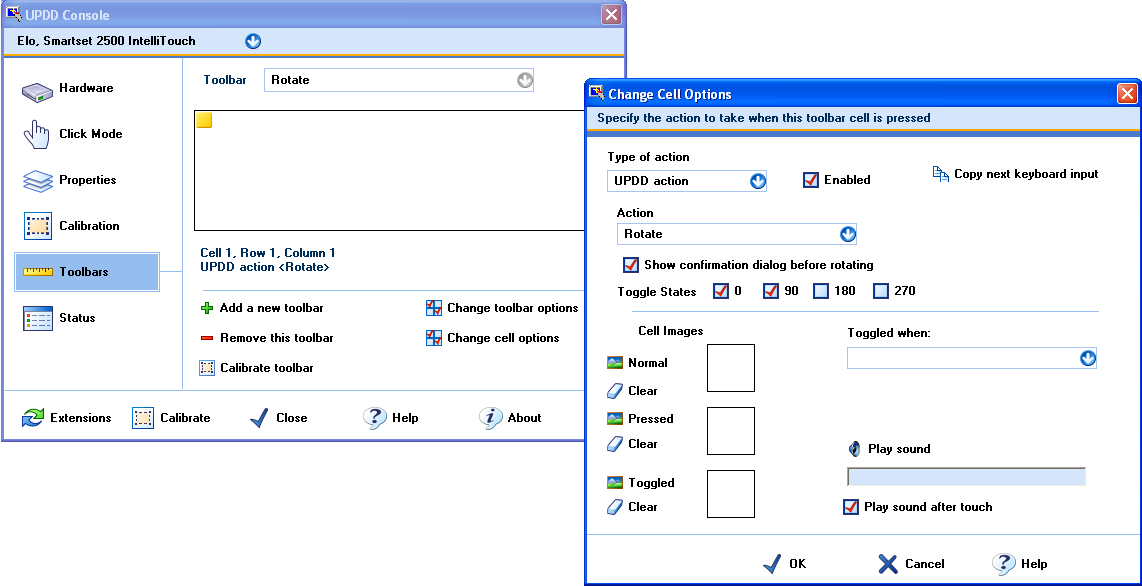
Task: Click the Pressed cell image picture icon
Action: (615, 419)
